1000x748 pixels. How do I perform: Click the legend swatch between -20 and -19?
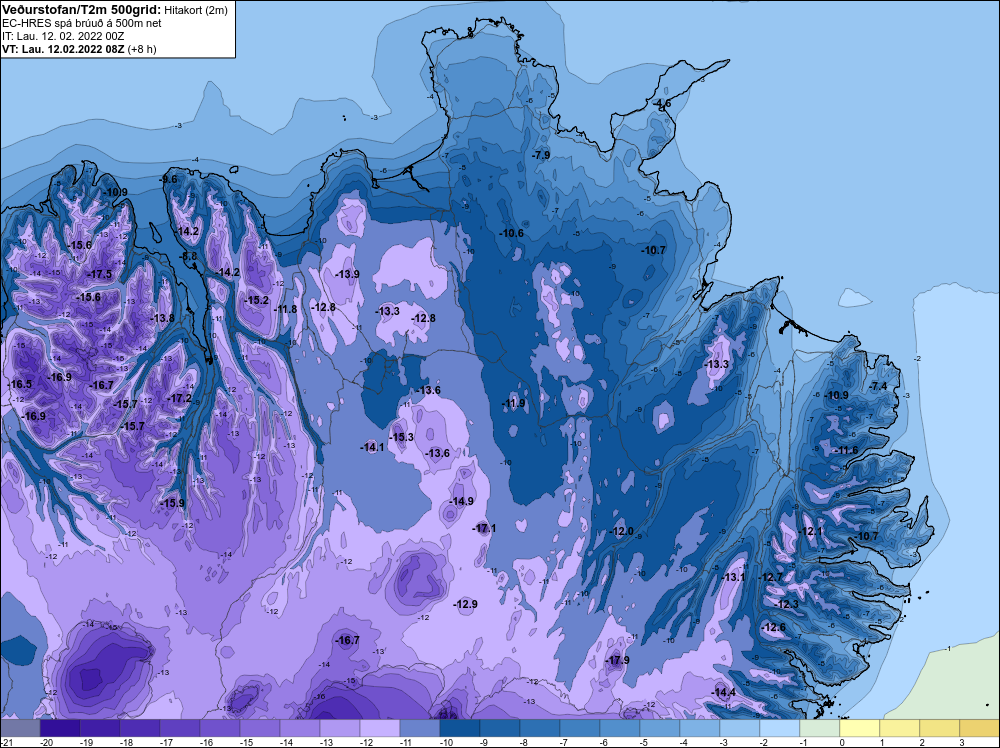point(60,728)
